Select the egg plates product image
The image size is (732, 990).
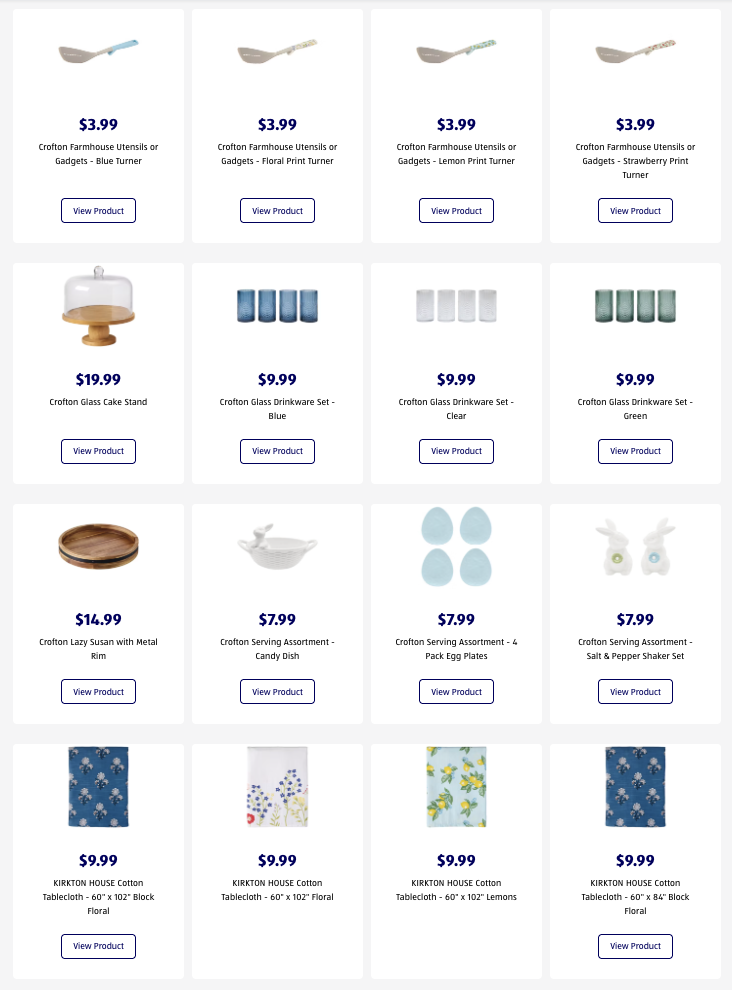[456, 546]
